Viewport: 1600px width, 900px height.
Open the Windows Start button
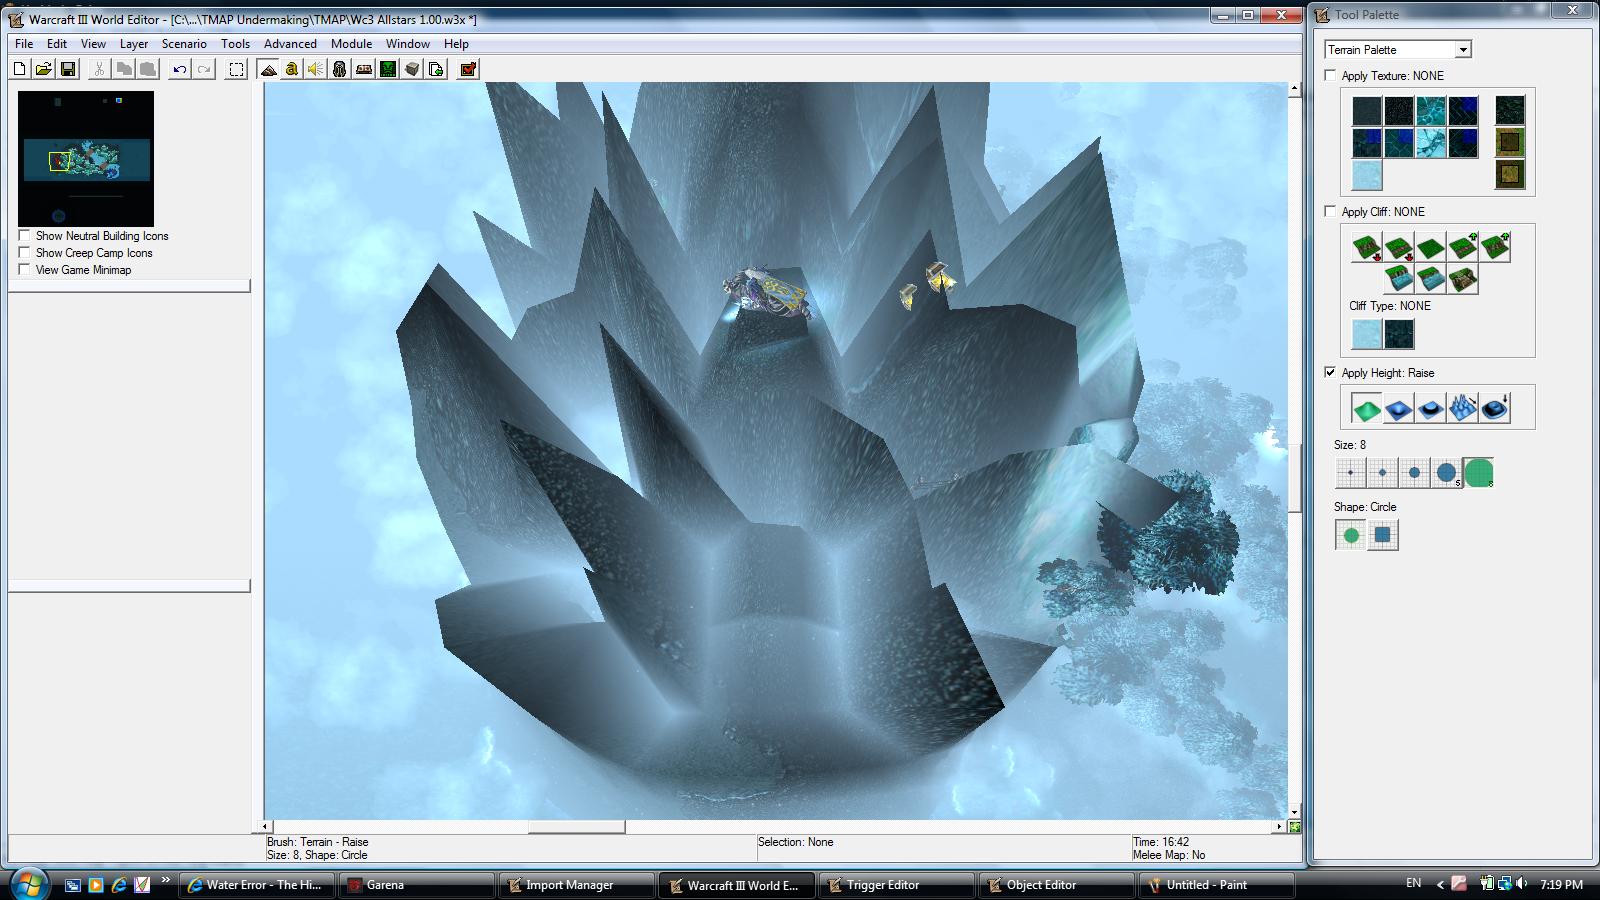tap(27, 884)
